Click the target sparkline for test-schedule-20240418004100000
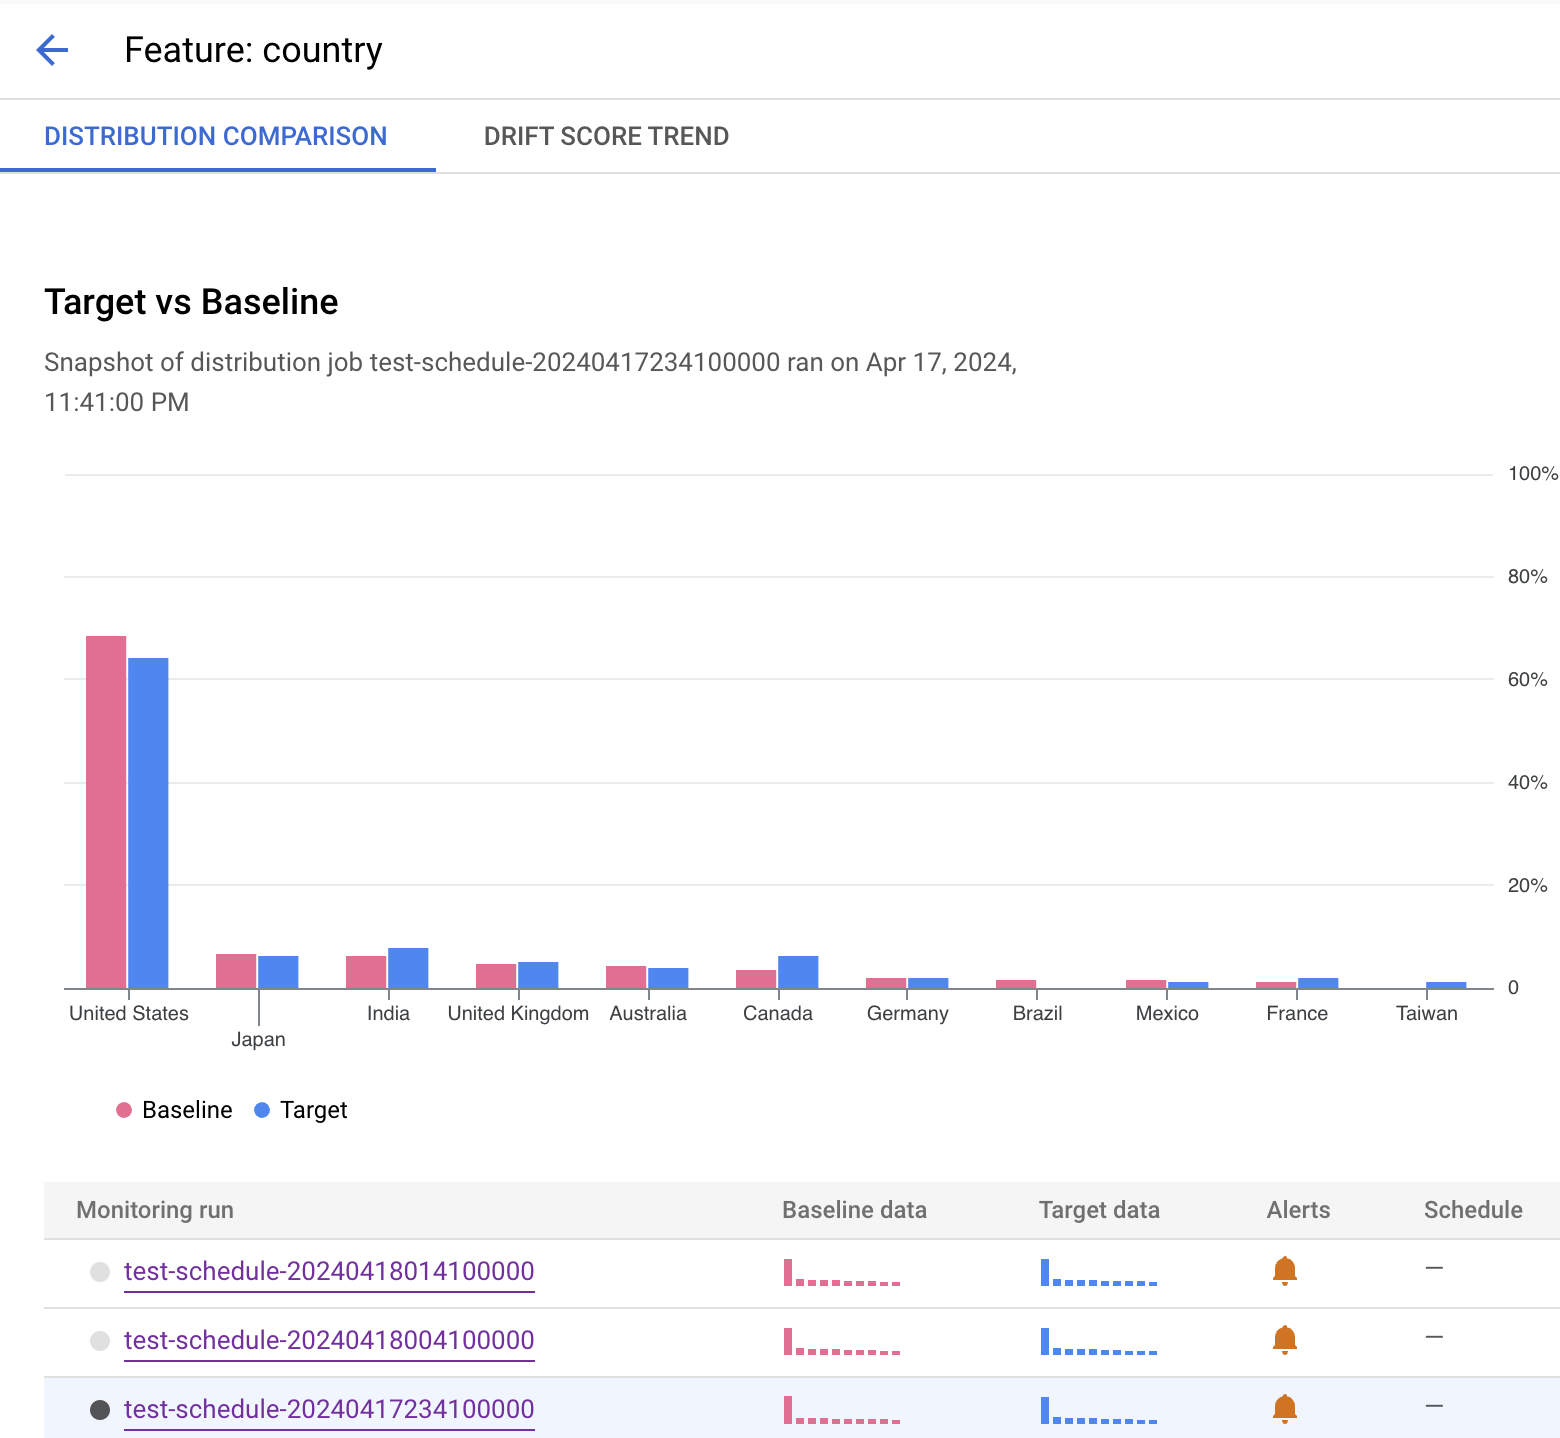Image resolution: width=1560 pixels, height=1438 pixels. click(x=1098, y=1343)
